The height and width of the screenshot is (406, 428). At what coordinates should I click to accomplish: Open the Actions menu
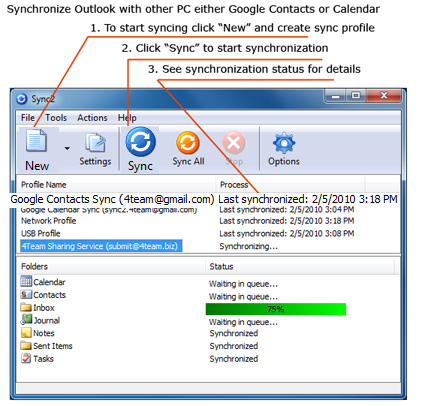[92, 118]
